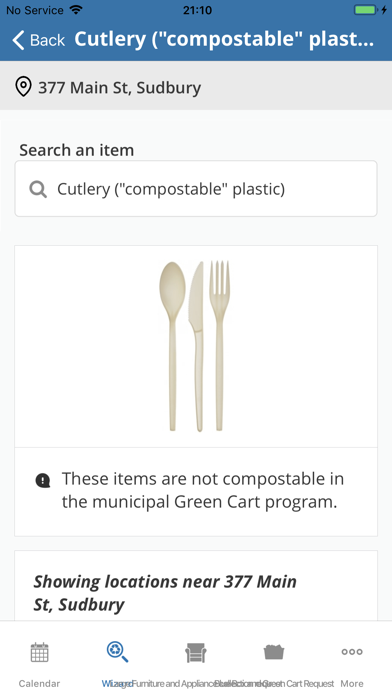Tap the location pin icon

tap(23, 87)
